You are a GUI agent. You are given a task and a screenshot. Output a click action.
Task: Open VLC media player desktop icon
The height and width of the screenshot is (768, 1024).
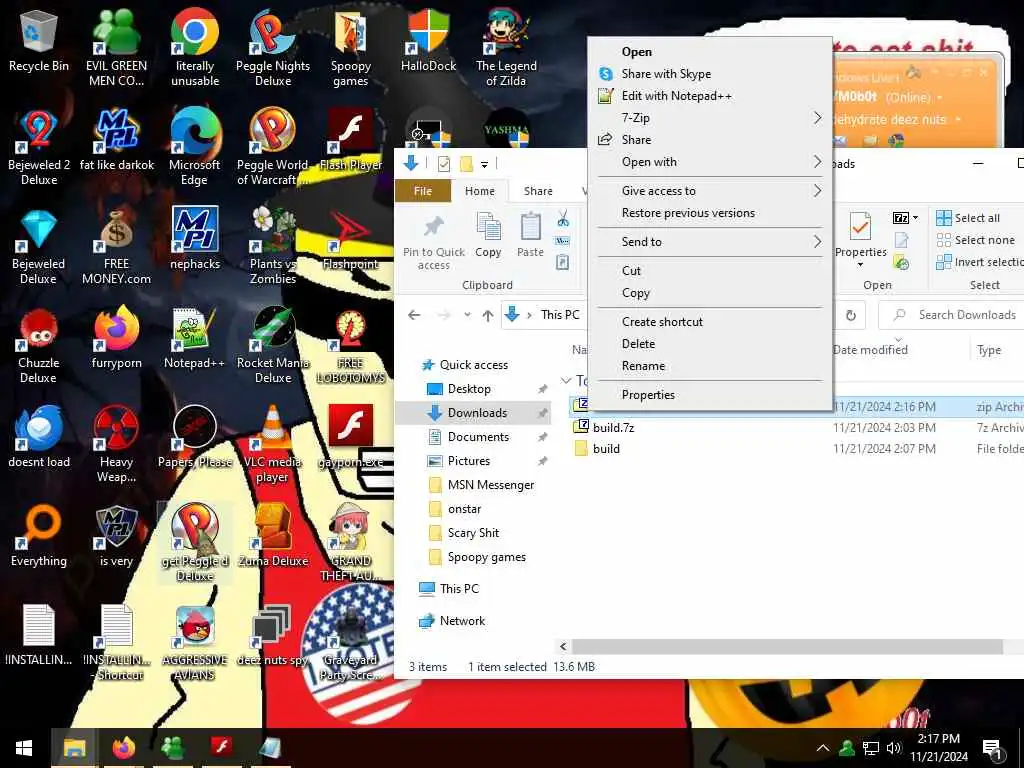273,444
